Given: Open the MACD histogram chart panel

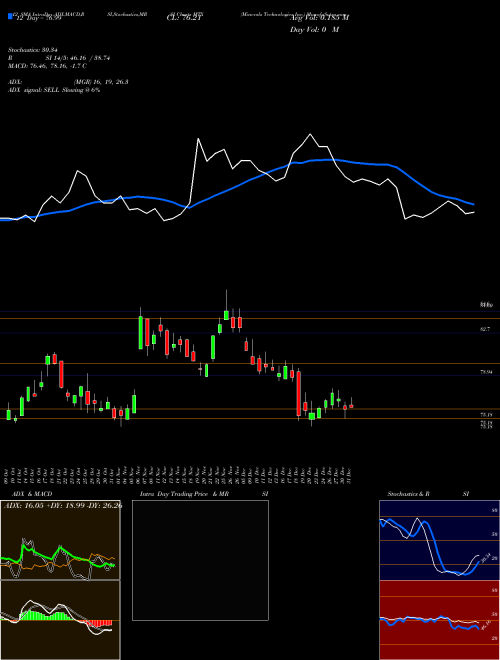Looking at the screenshot, I should 60,620.
